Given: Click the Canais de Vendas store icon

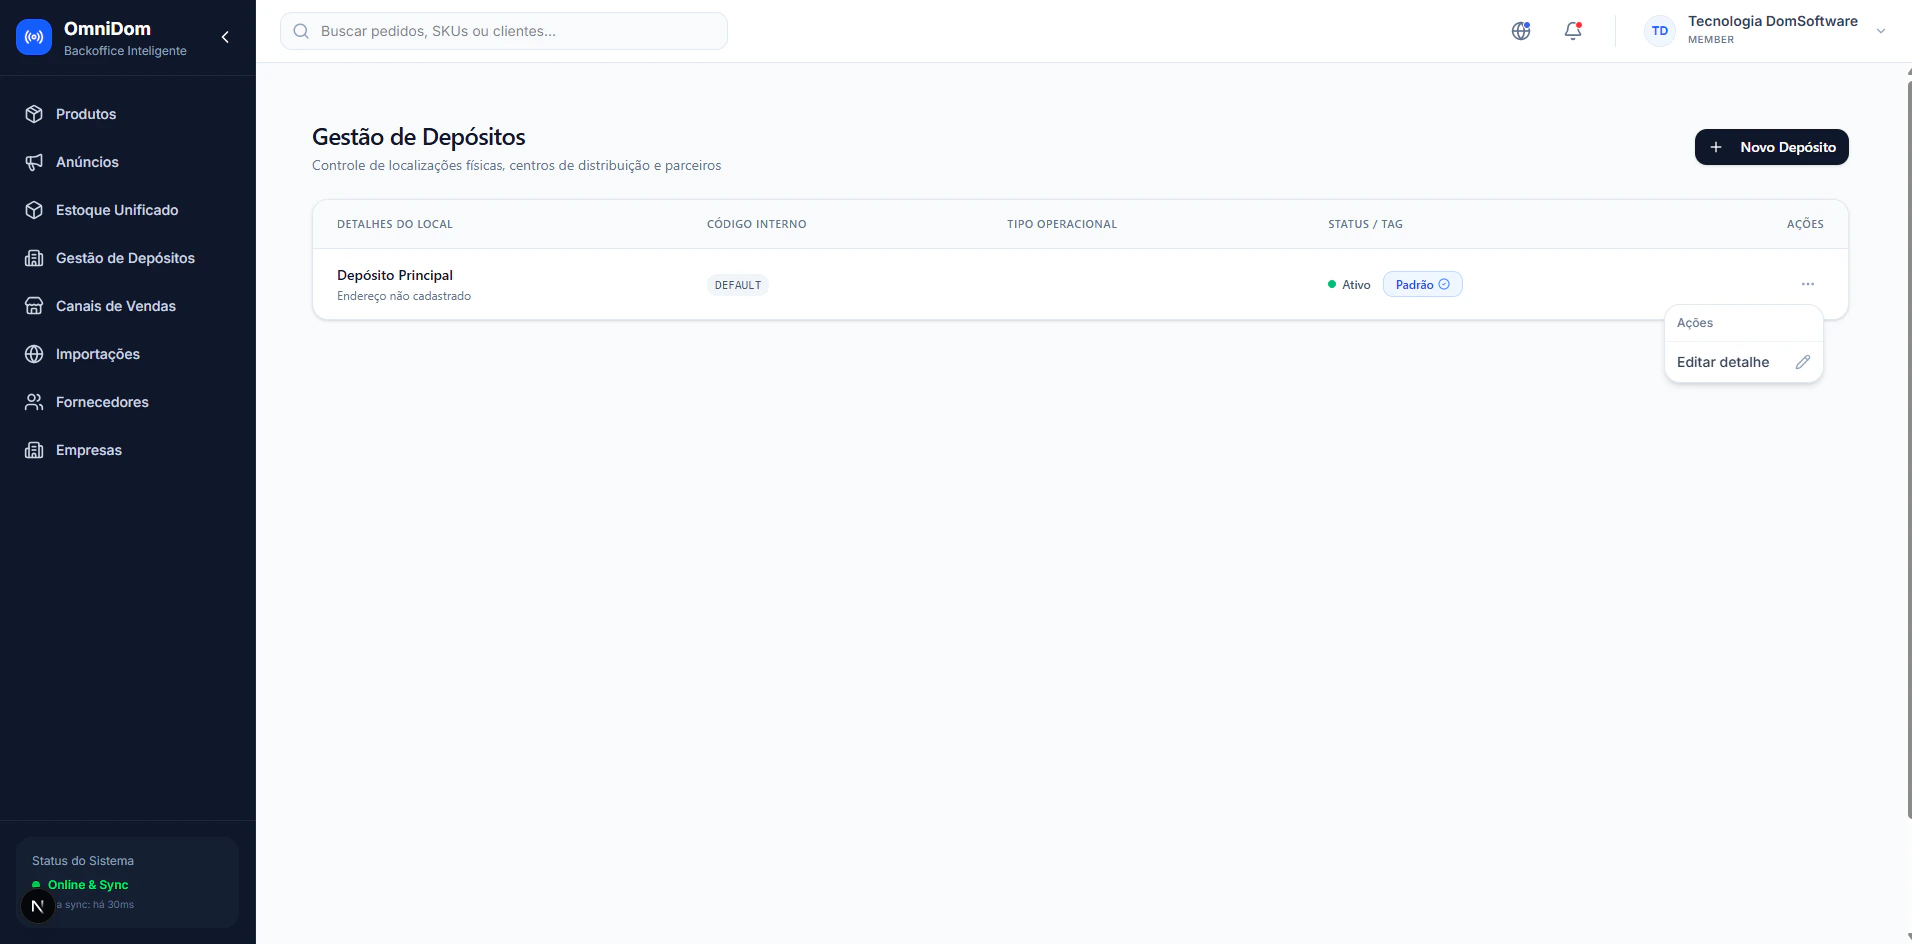Looking at the screenshot, I should pyautogui.click(x=34, y=306).
